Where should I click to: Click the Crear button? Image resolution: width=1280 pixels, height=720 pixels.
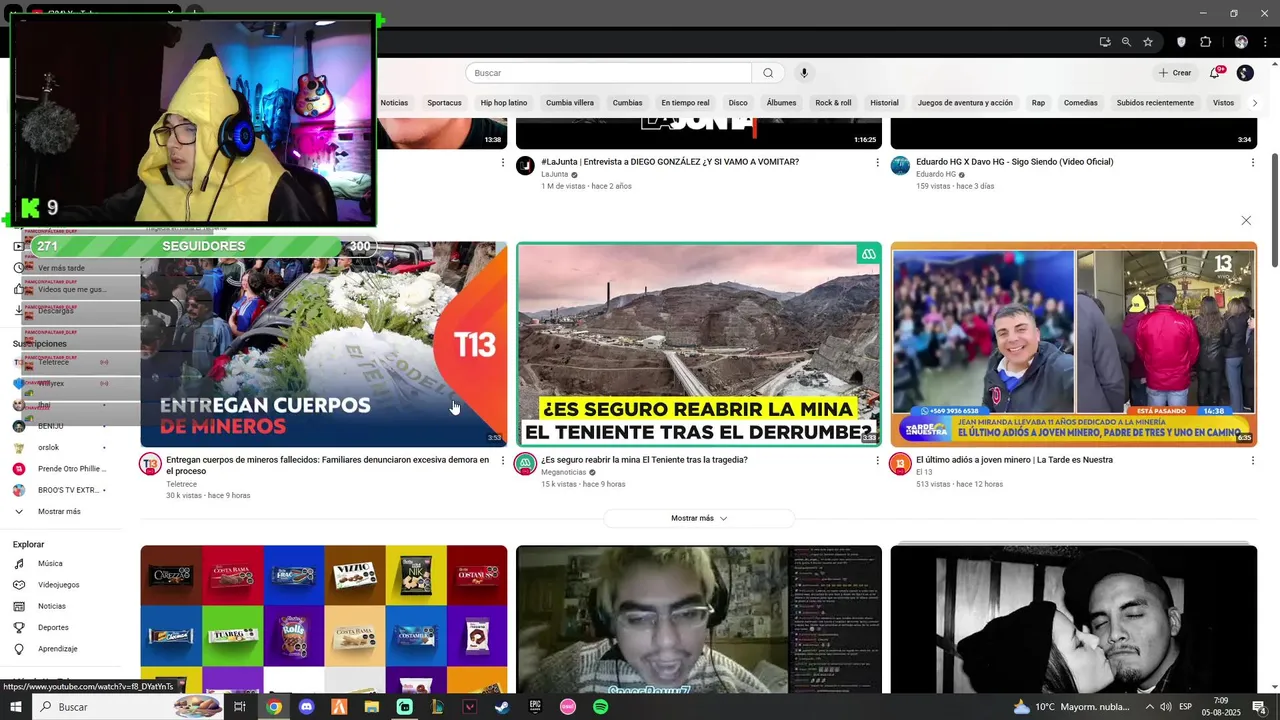click(1175, 73)
